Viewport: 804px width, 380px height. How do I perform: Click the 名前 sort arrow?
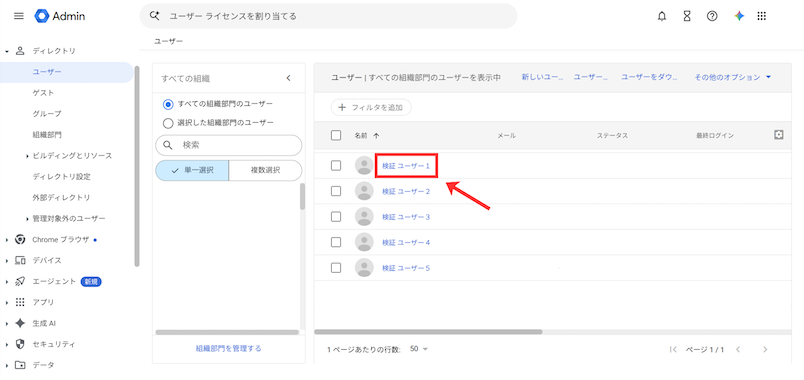click(376, 136)
